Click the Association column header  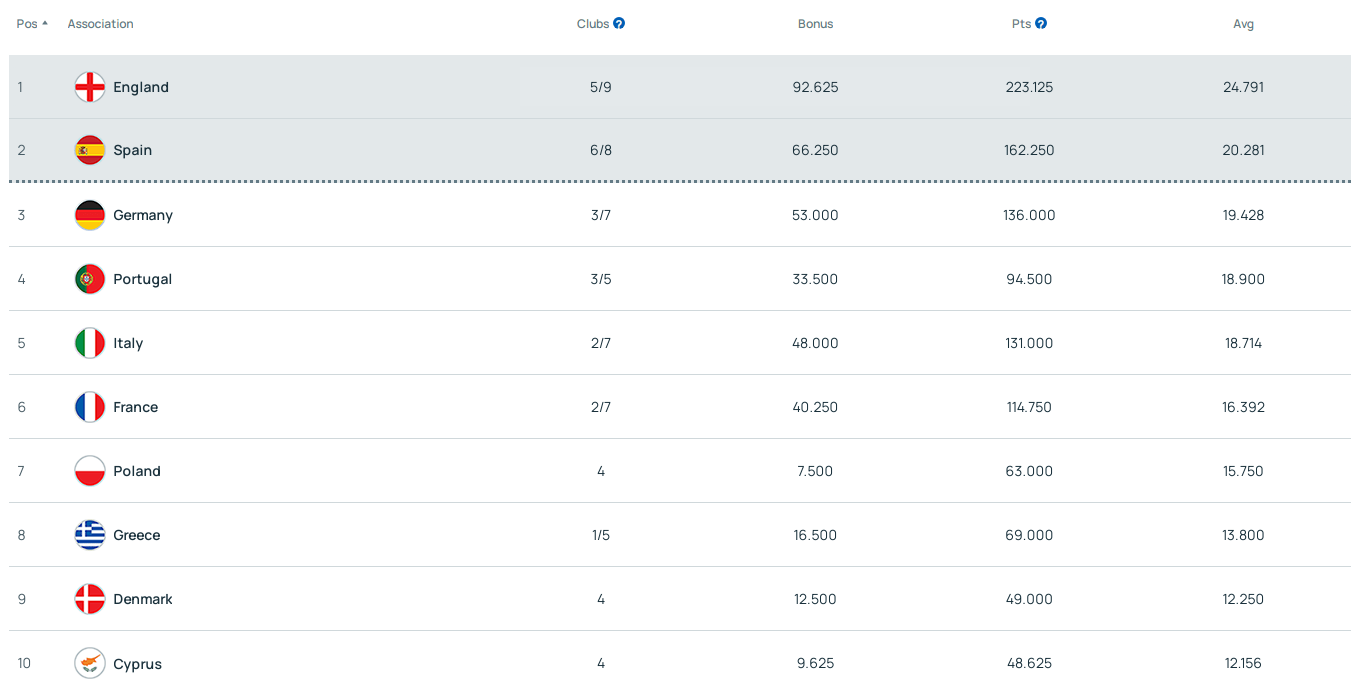pos(100,24)
